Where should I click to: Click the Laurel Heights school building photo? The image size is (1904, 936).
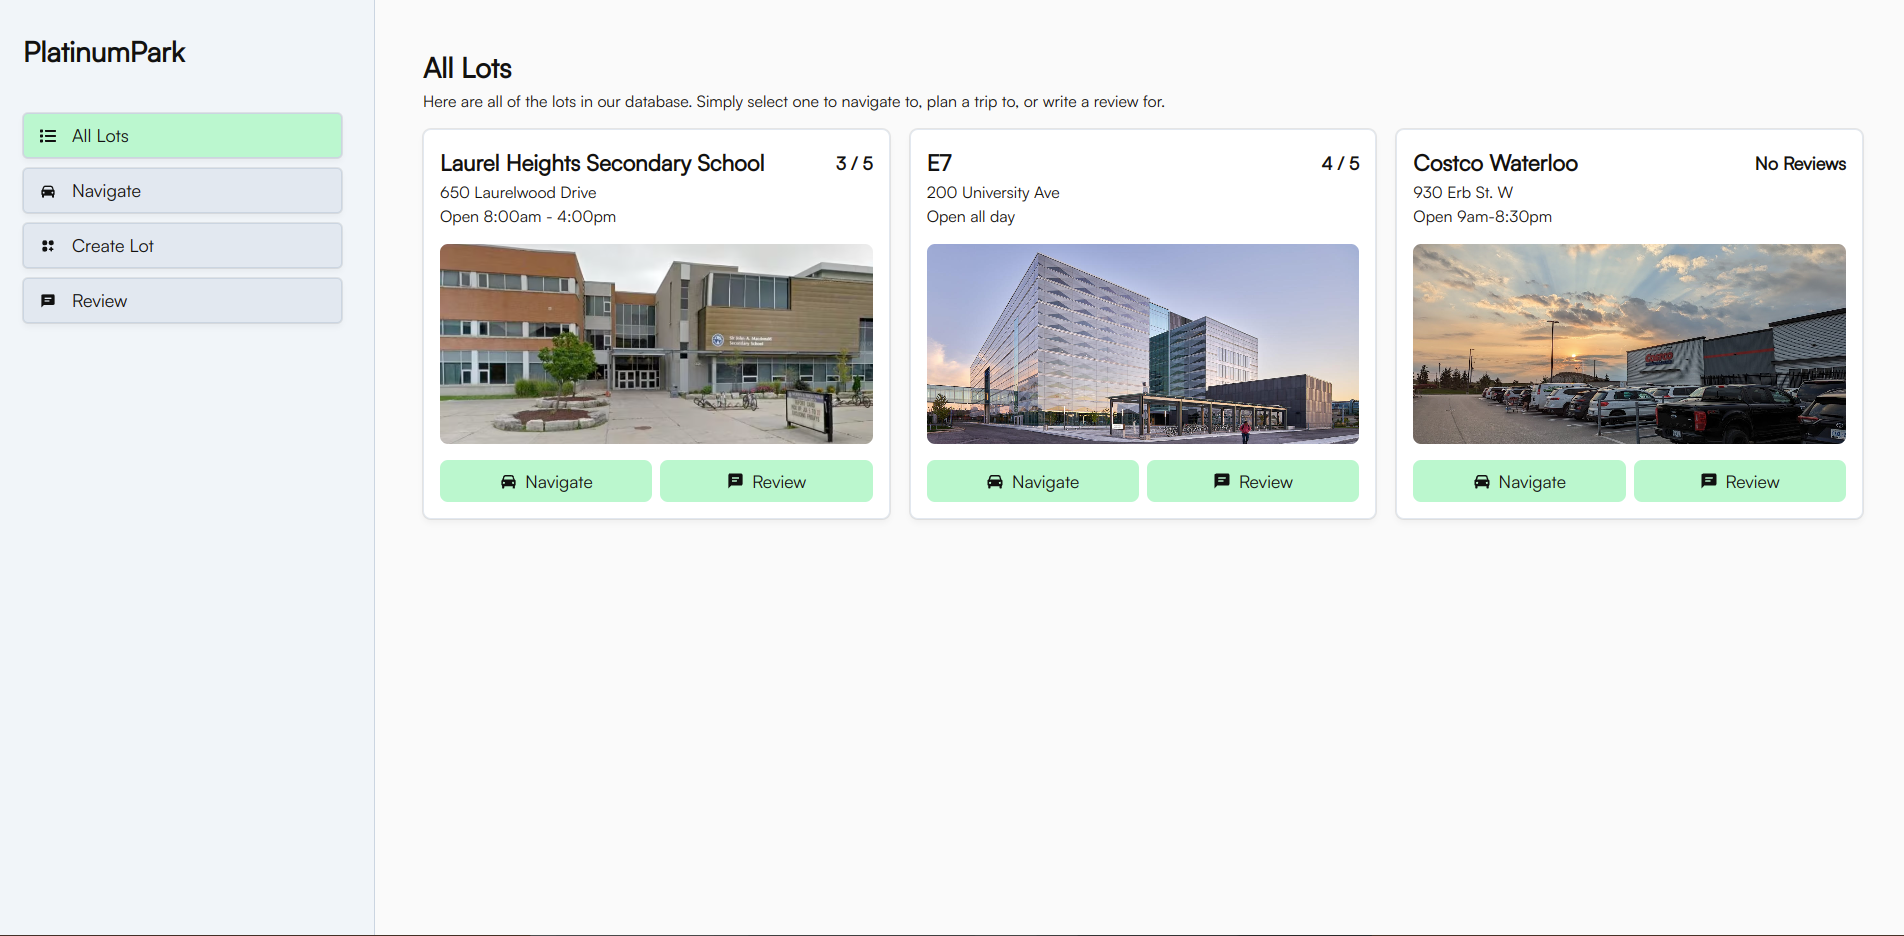click(x=656, y=344)
